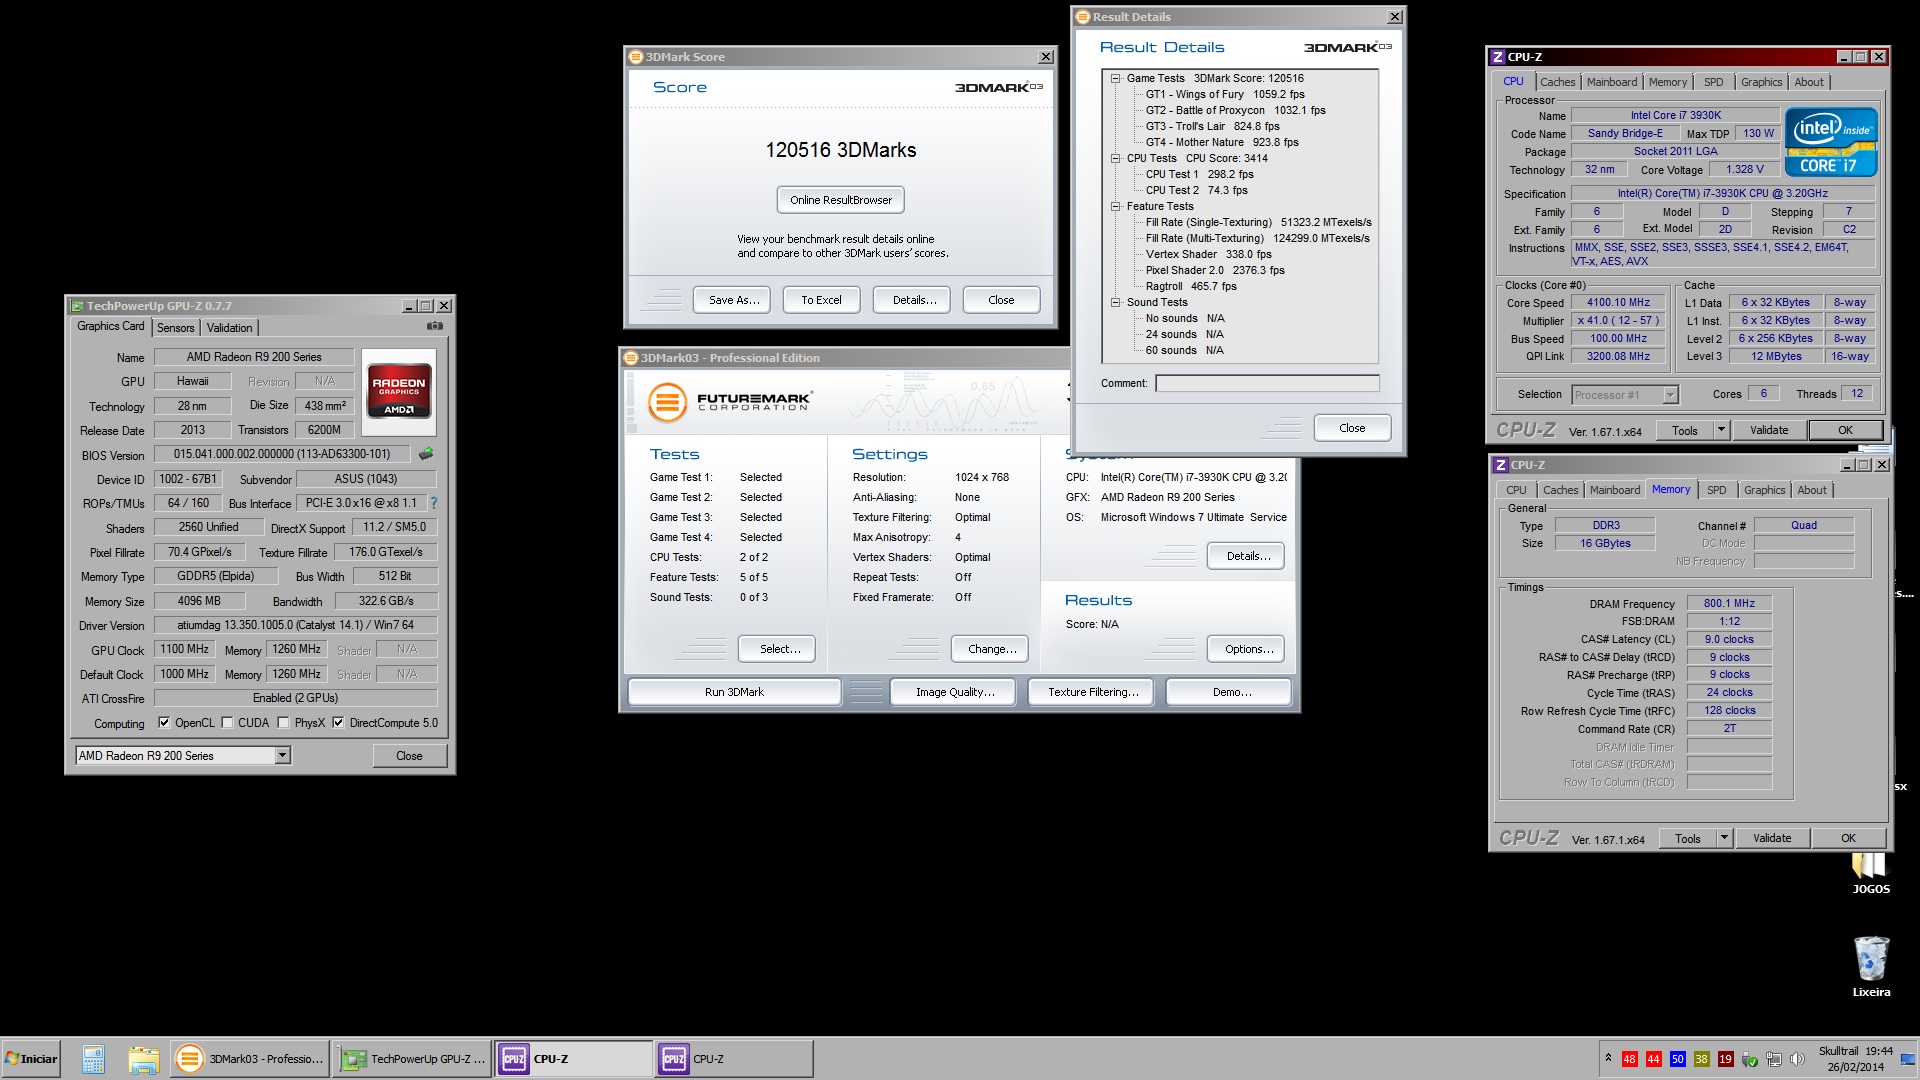Collapse the CPU Tests tree node
Image resolution: width=1920 pixels, height=1080 pixels.
[x=1115, y=158]
